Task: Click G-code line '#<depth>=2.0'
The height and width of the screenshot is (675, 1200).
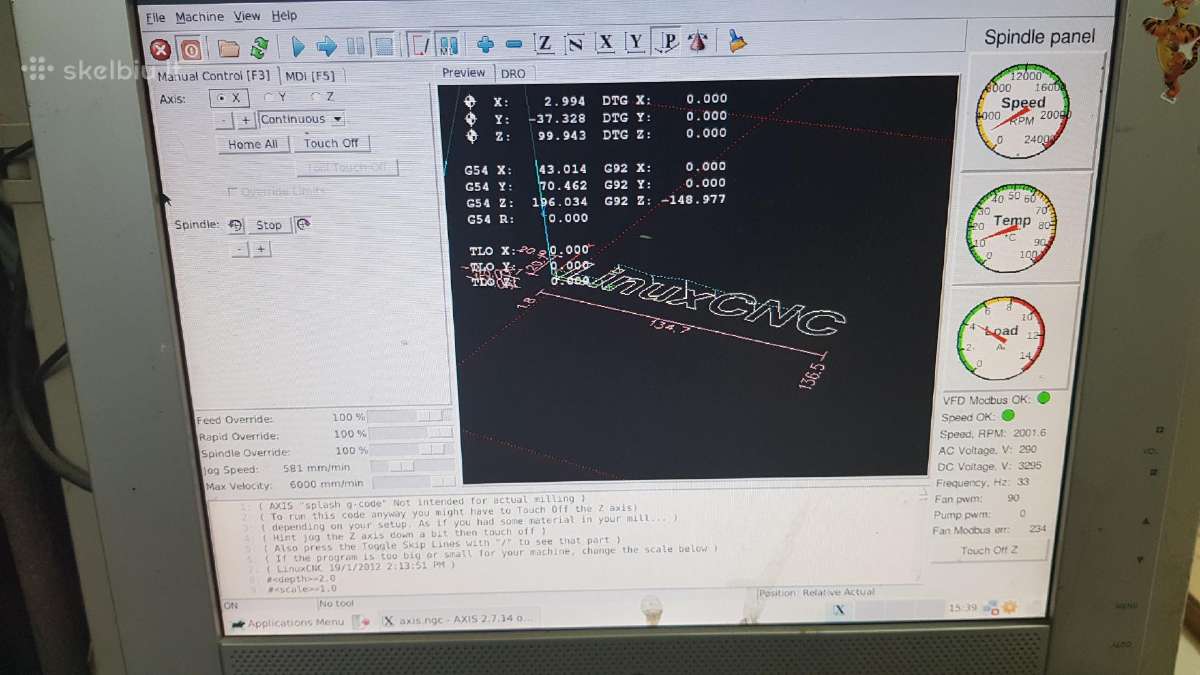Action: [x=302, y=577]
